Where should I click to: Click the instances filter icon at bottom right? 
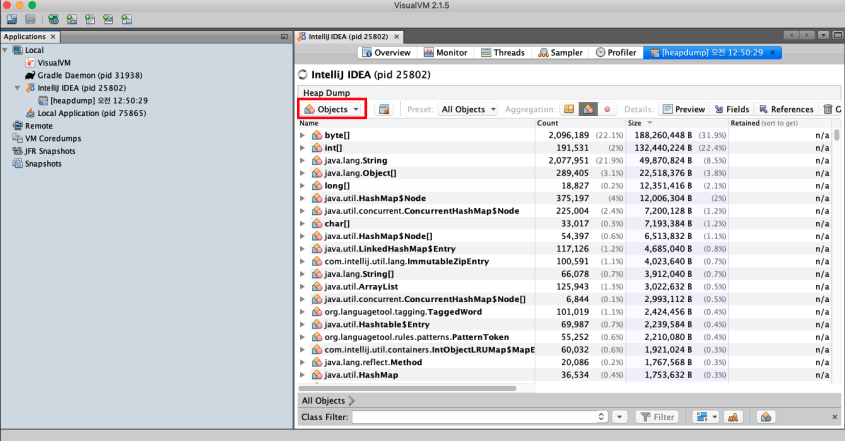tap(766, 417)
